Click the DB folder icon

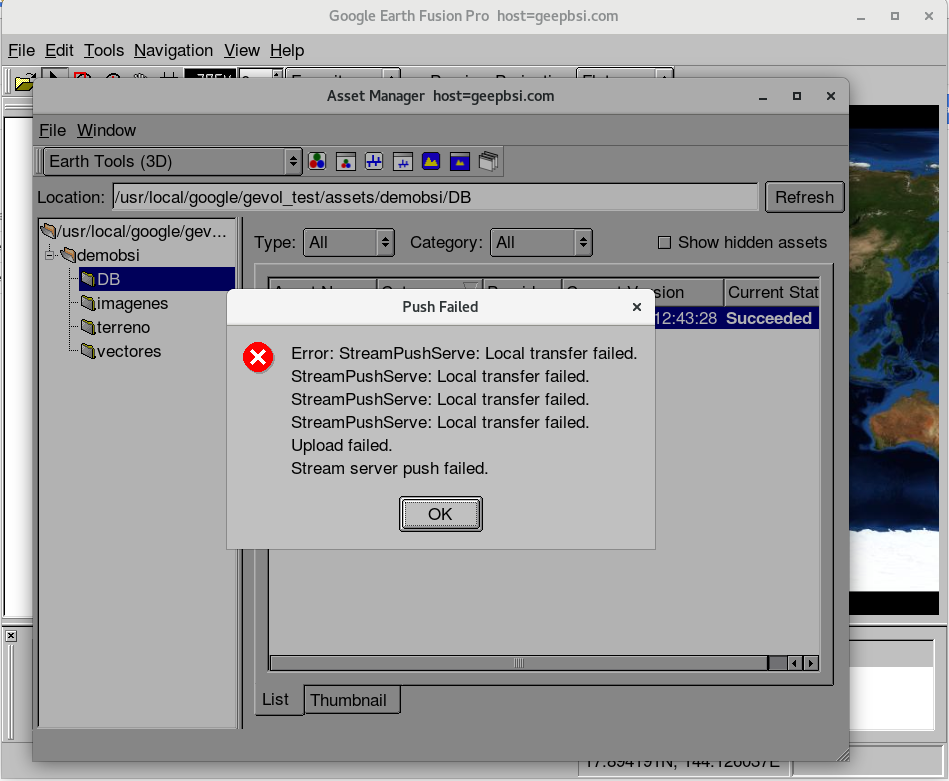pyautogui.click(x=88, y=279)
